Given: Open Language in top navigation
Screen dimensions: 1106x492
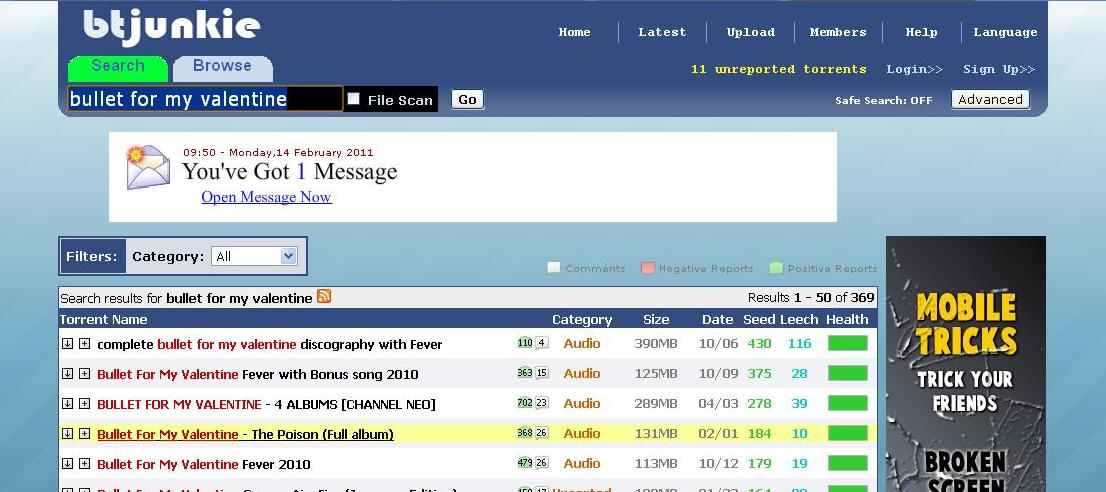Looking at the screenshot, I should pos(1005,32).
